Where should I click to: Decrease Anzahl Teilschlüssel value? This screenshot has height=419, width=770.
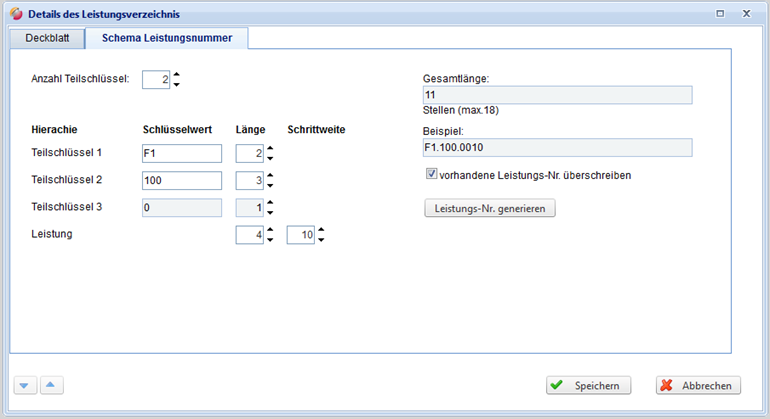(x=177, y=85)
